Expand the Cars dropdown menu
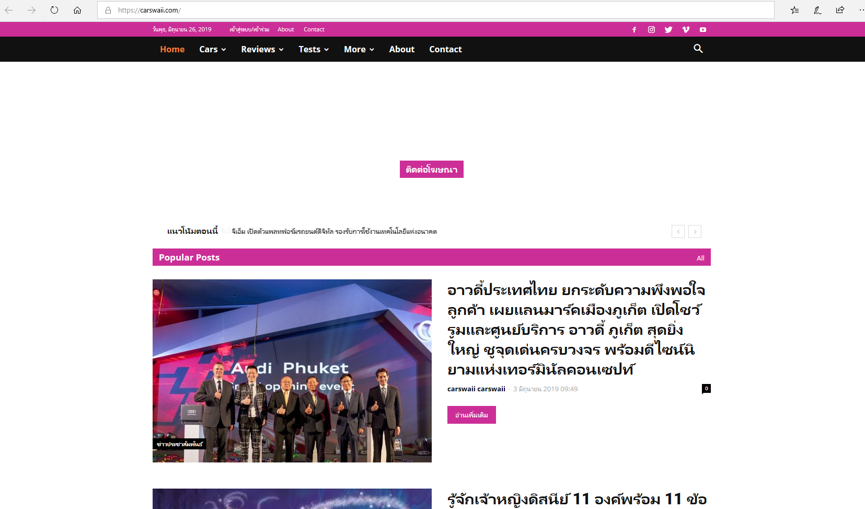This screenshot has width=865, height=509. point(212,49)
